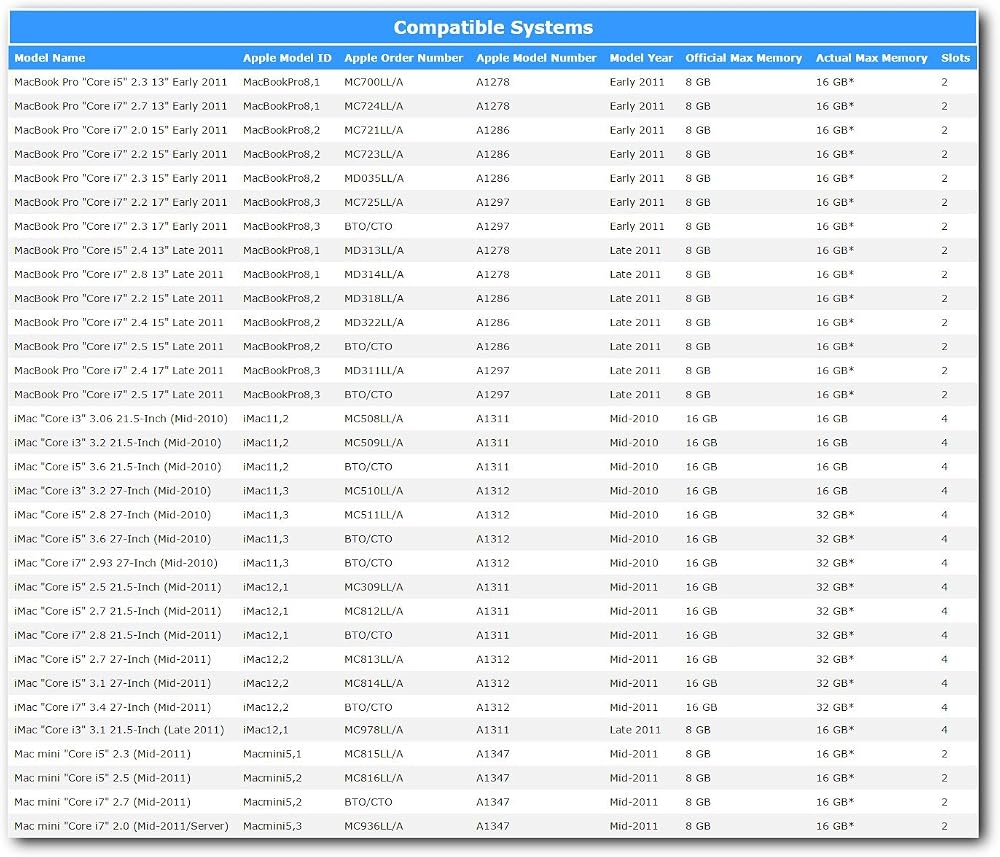1000x857 pixels.
Task: Click the Compatible Systems title
Action: coord(493,27)
